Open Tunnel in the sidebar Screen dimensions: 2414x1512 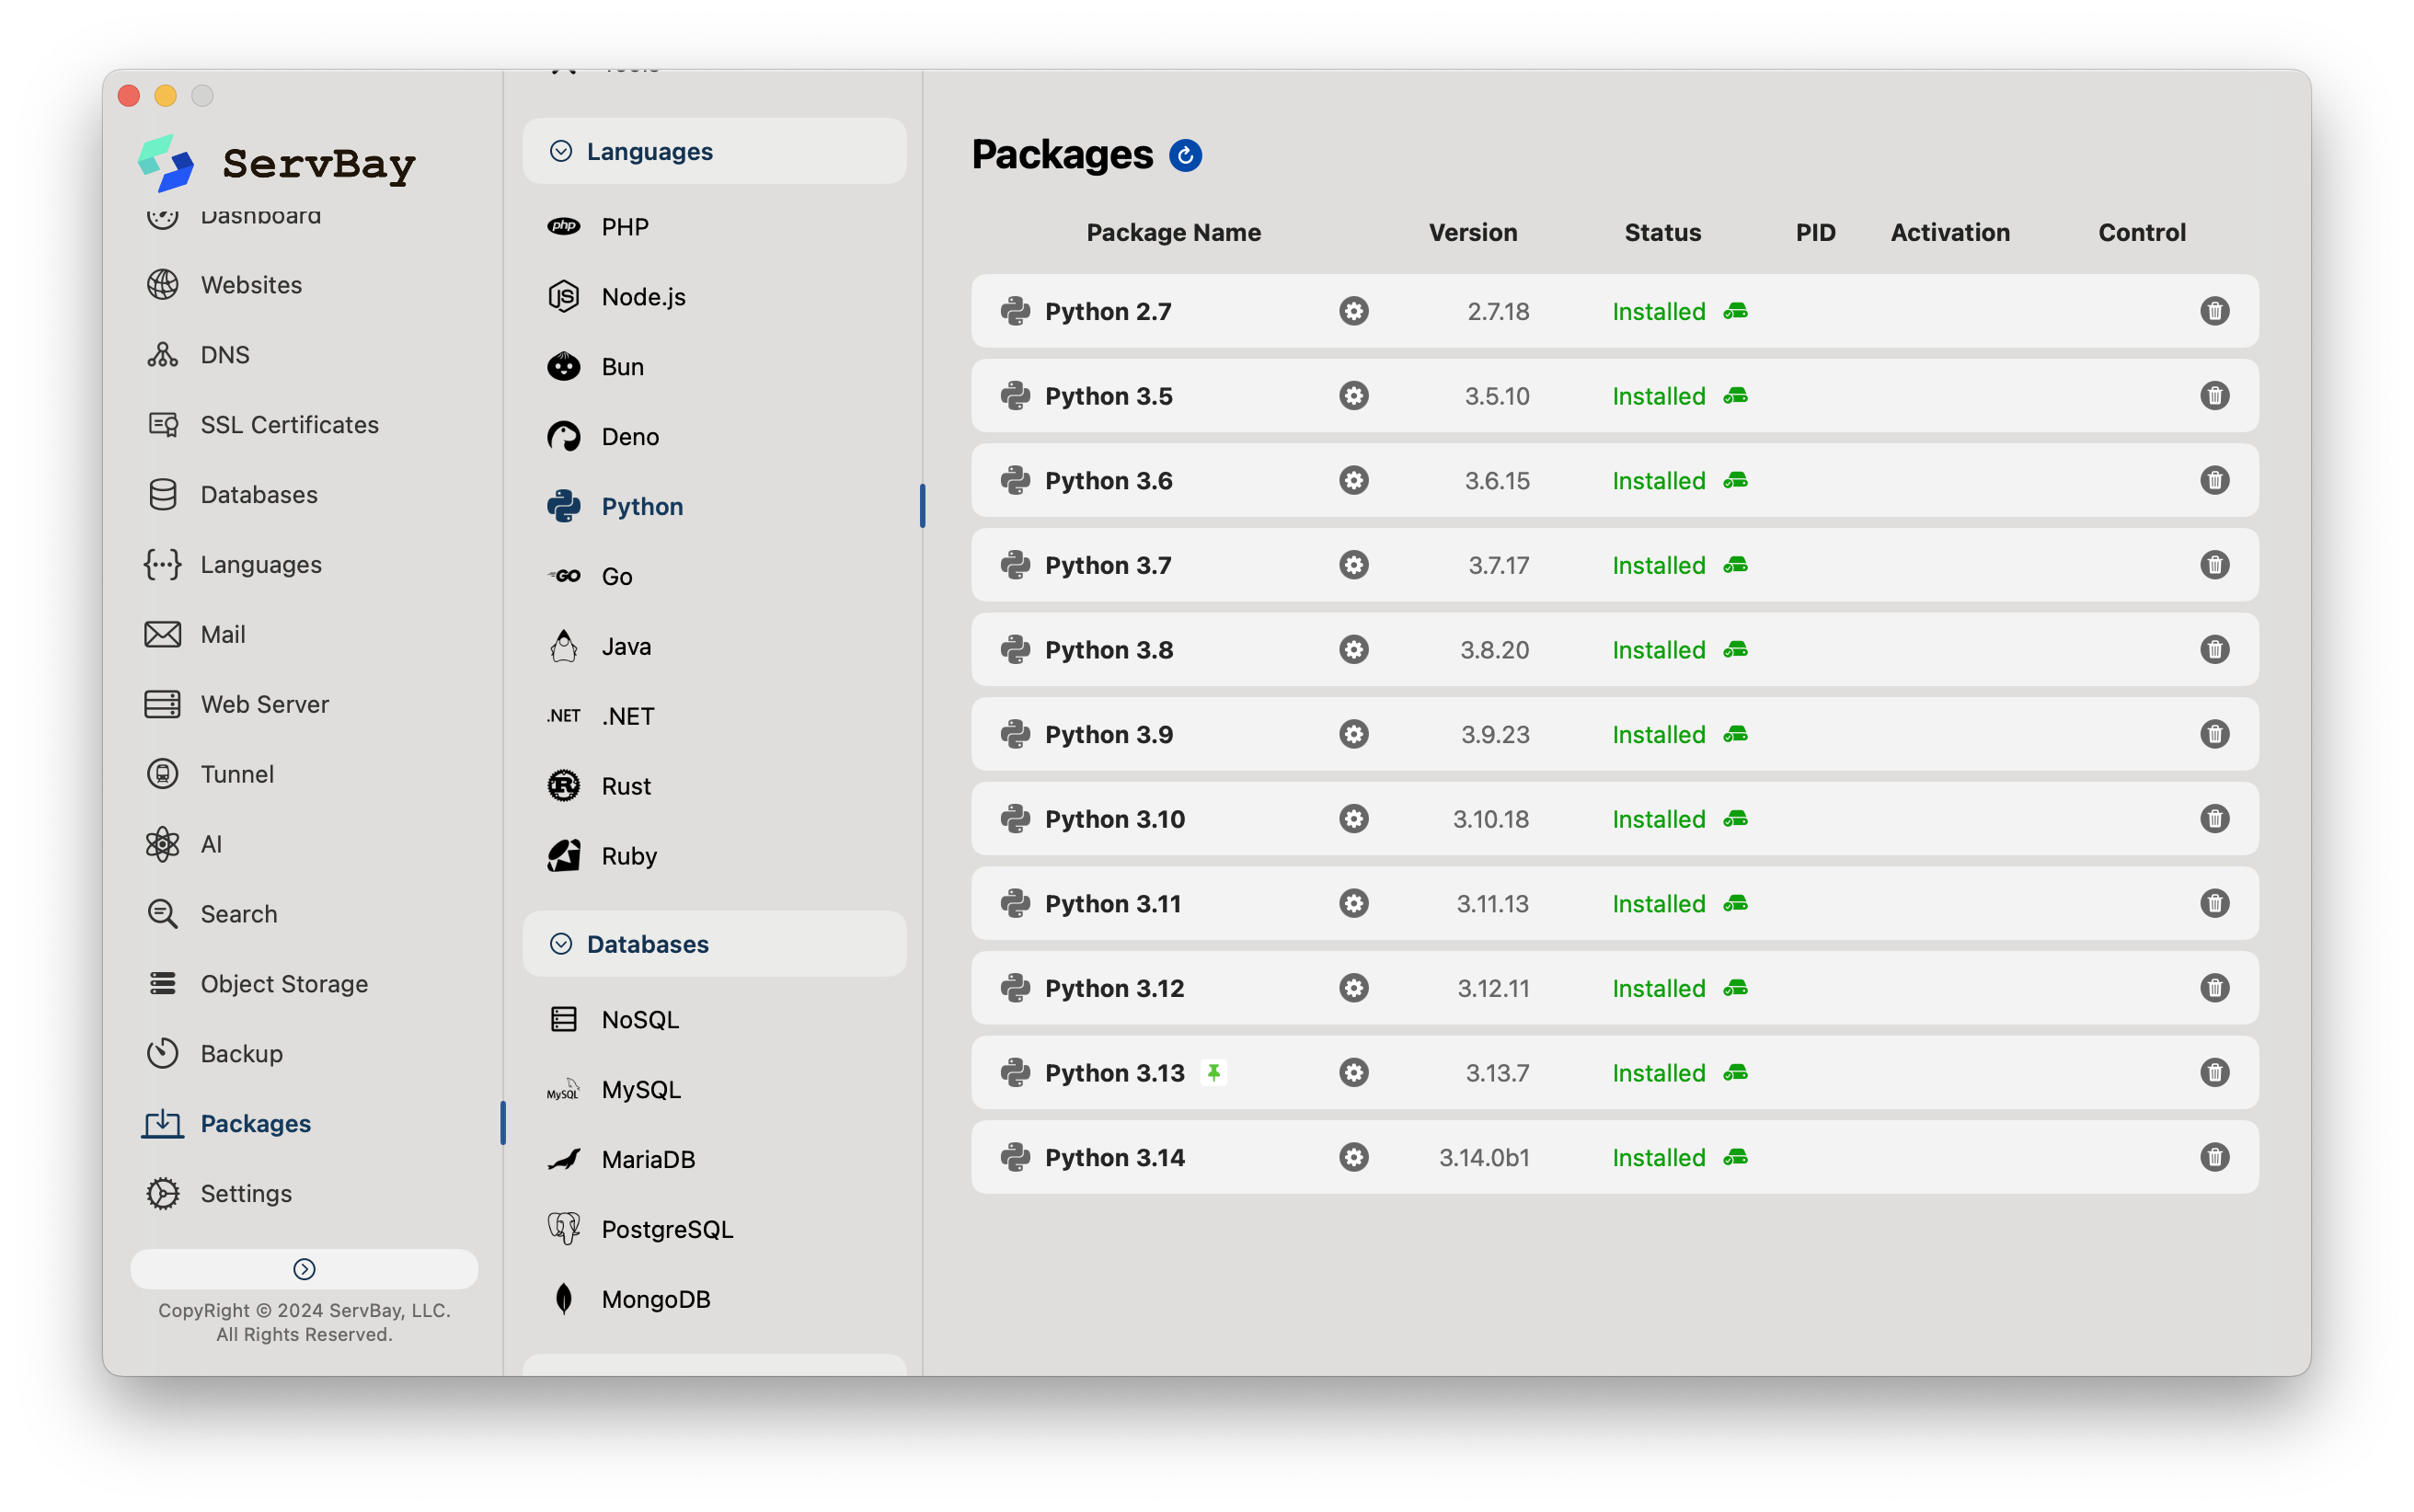click(x=236, y=774)
